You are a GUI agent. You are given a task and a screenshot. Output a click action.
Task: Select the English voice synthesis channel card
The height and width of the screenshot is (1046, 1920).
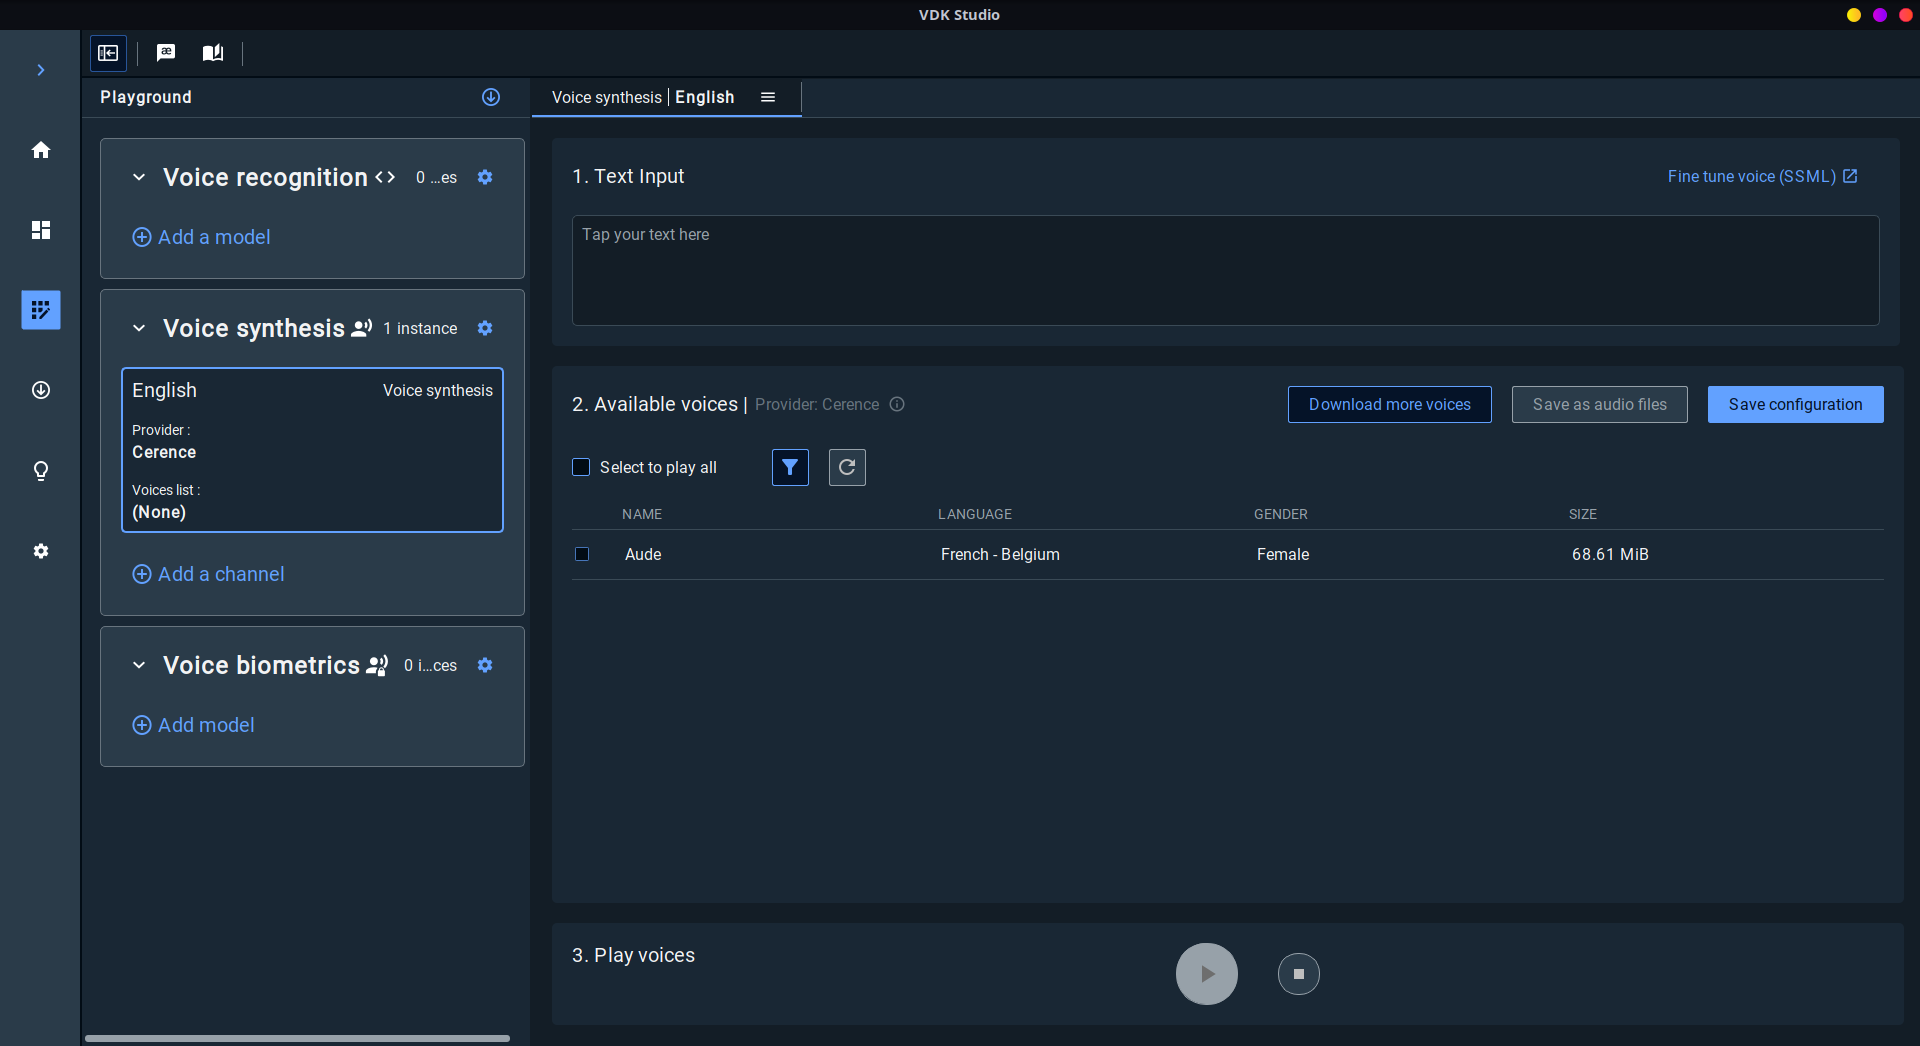click(x=312, y=450)
